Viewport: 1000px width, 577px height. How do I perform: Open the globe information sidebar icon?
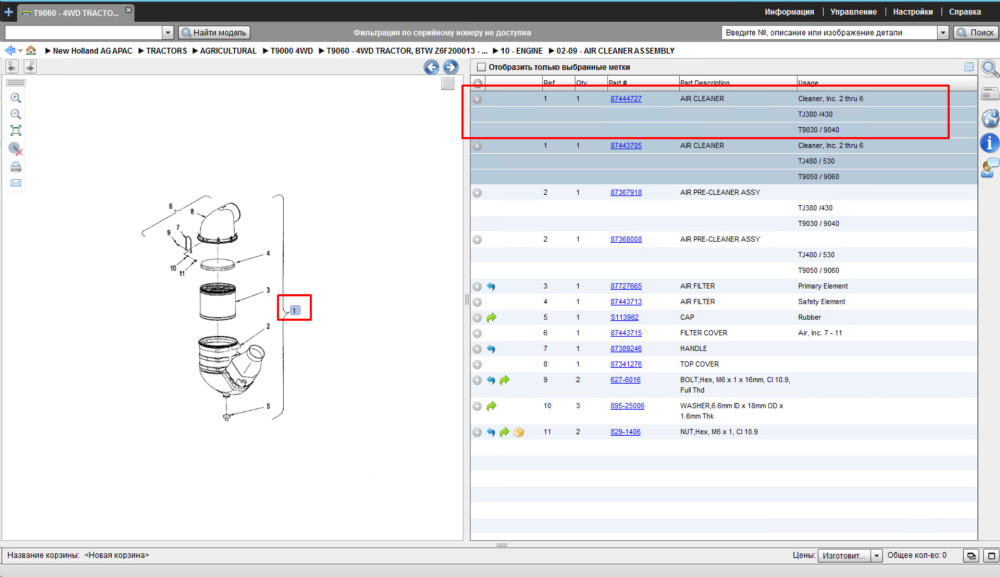(990, 118)
